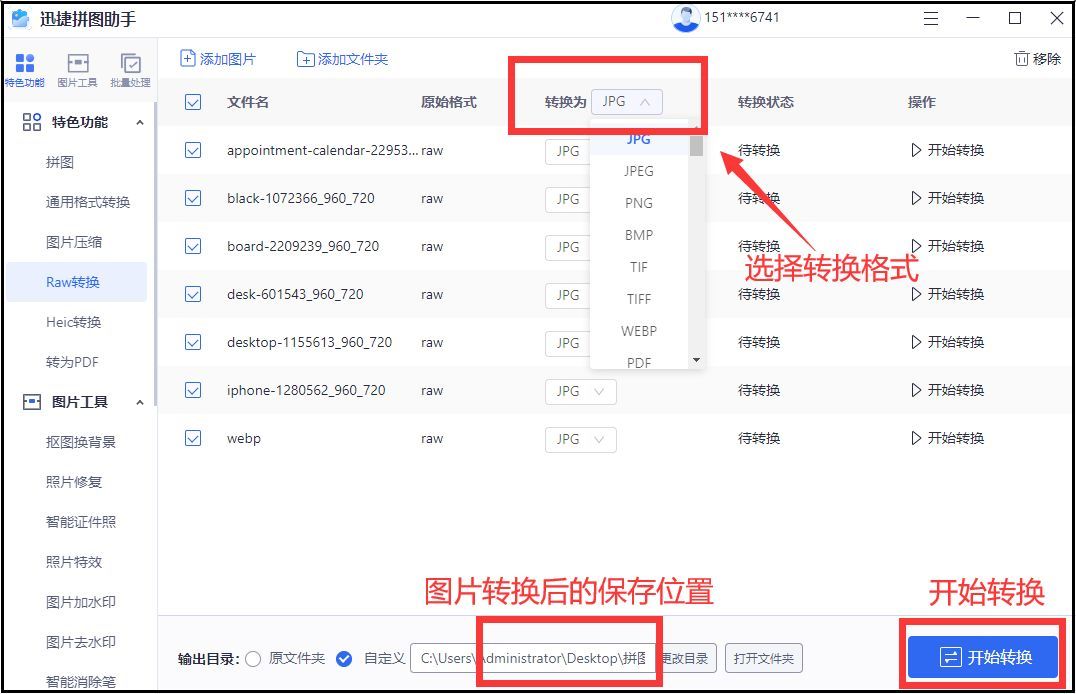Uncheck the desktop-1155613_960_720 checkbox
The width and height of the screenshot is (1076, 694).
coord(193,343)
